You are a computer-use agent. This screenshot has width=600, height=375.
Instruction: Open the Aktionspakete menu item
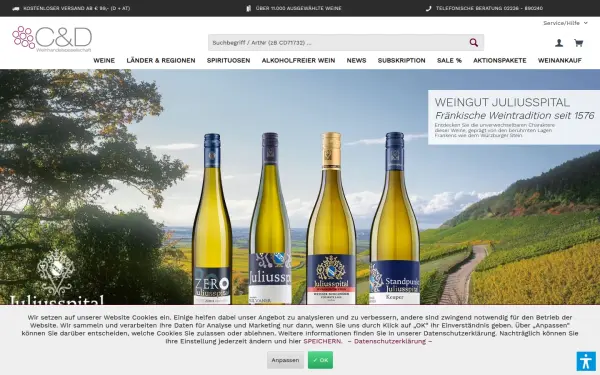(x=500, y=60)
